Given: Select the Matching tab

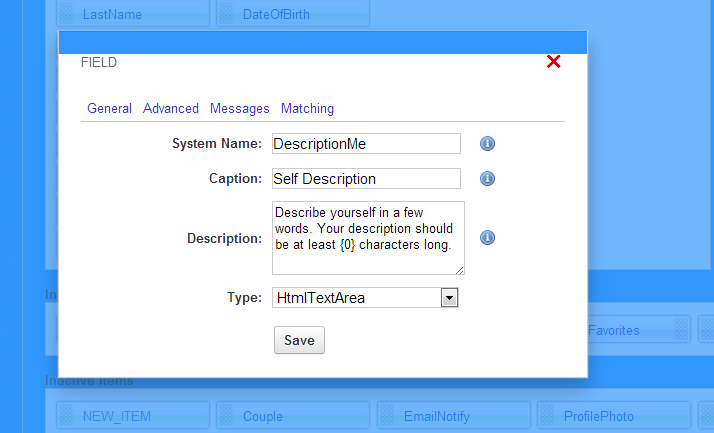Looking at the screenshot, I should coord(307,108).
